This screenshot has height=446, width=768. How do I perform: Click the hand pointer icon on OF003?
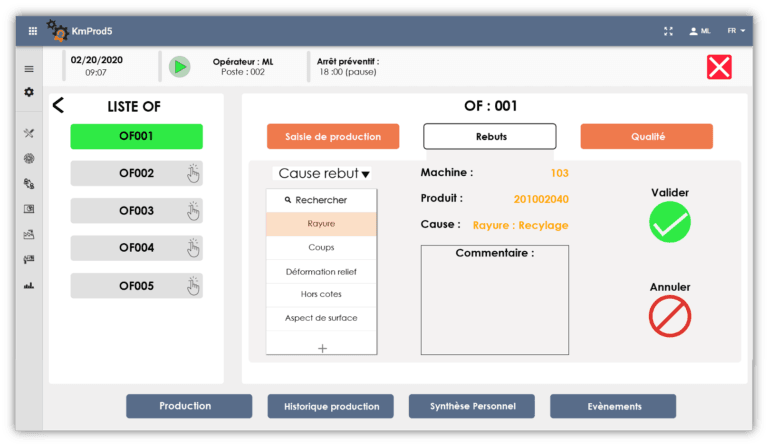(193, 211)
